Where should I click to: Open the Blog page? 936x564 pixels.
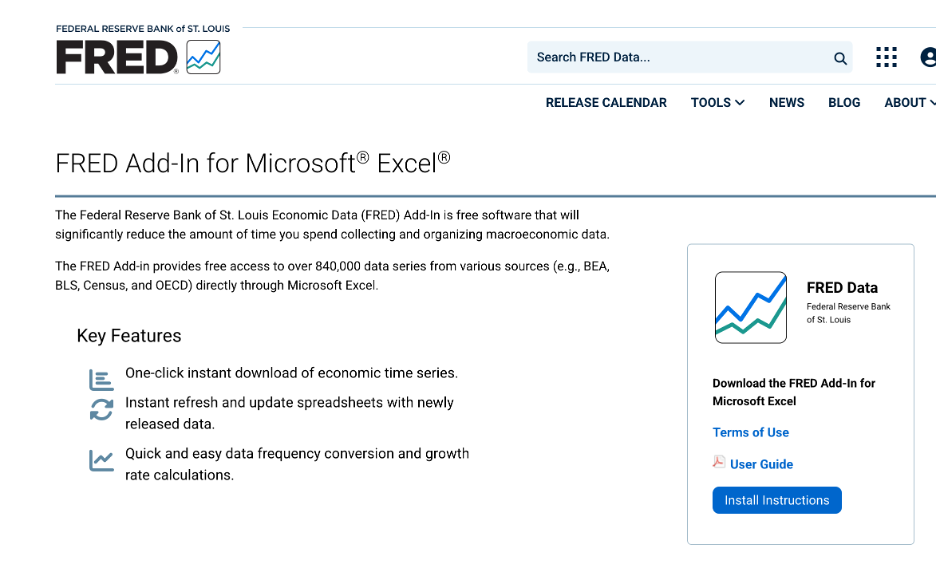coord(844,103)
